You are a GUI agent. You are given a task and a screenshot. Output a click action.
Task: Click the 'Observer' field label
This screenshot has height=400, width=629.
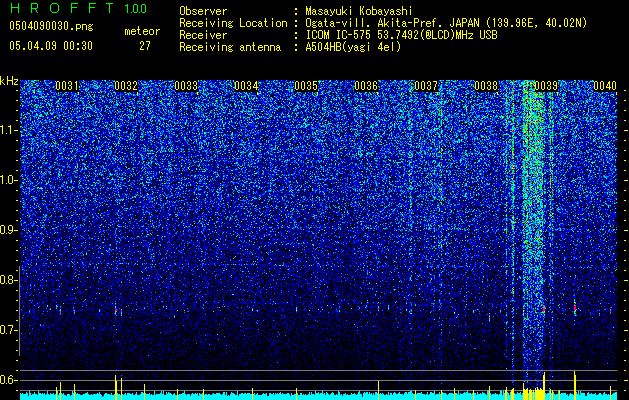pyautogui.click(x=203, y=11)
